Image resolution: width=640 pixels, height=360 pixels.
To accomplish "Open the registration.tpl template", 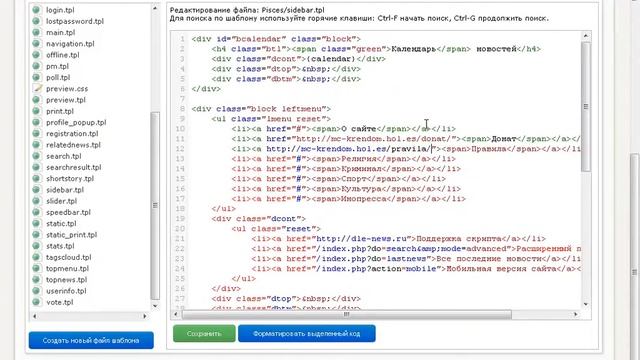I will tap(72, 133).
